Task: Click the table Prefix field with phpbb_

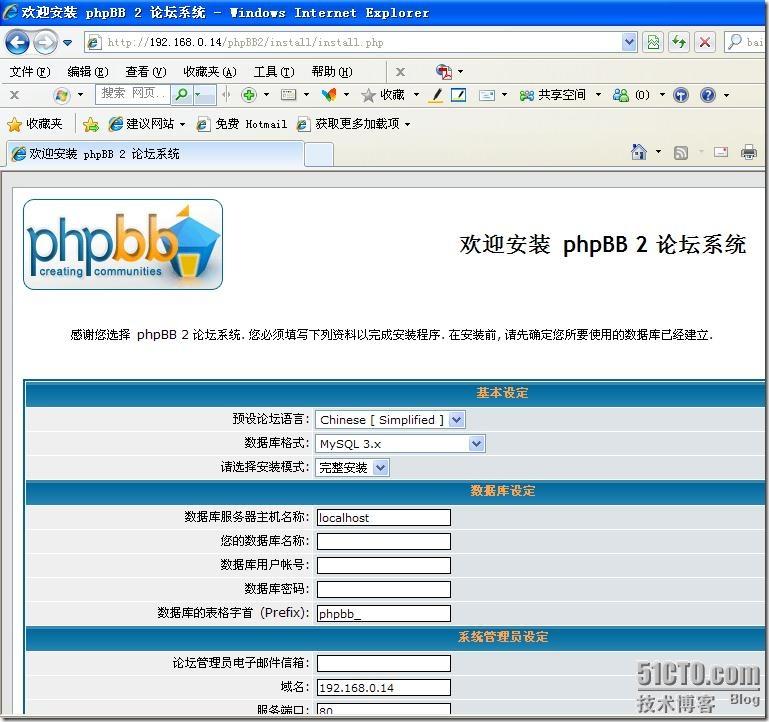Action: (x=384, y=614)
